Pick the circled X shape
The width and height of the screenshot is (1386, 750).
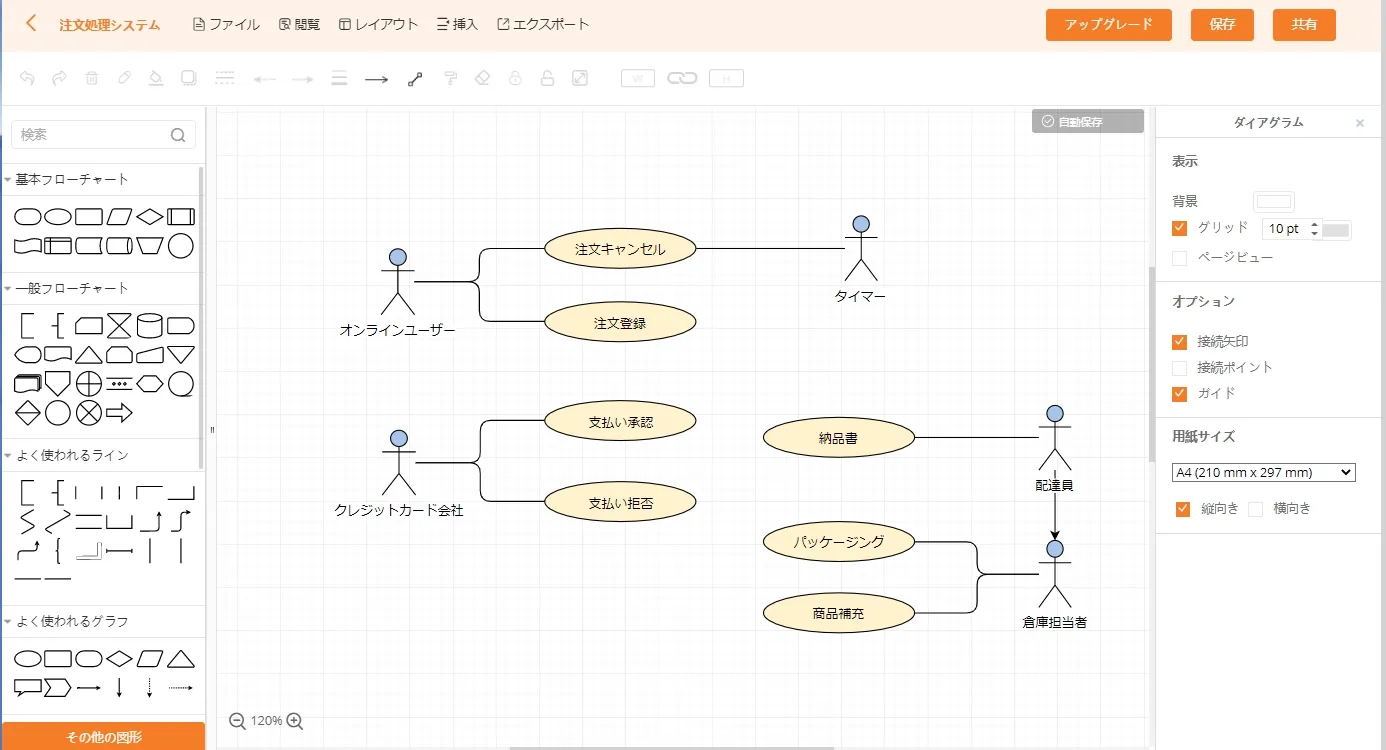click(89, 412)
